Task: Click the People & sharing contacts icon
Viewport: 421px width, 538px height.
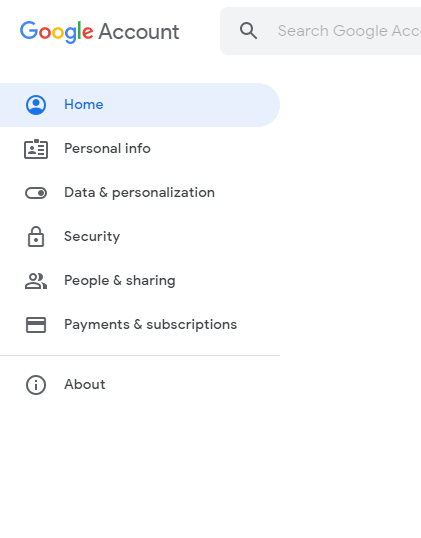Action: coord(36,281)
